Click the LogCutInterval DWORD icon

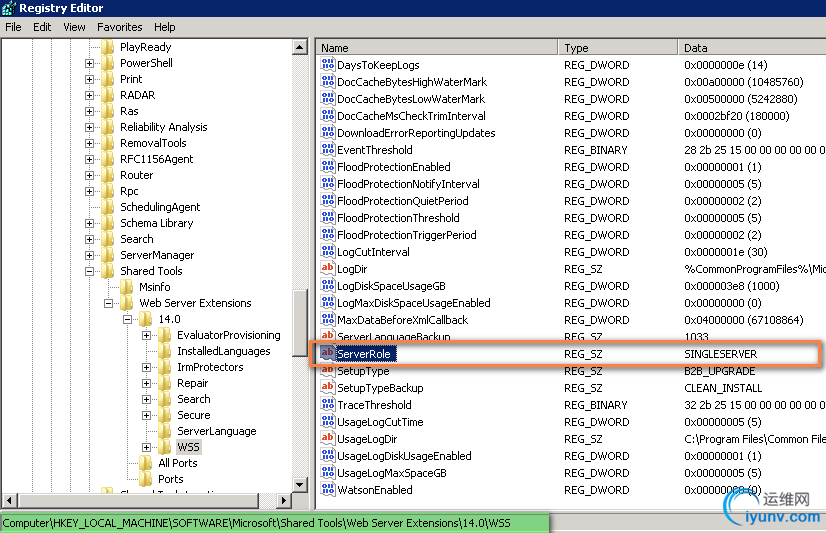coord(328,251)
